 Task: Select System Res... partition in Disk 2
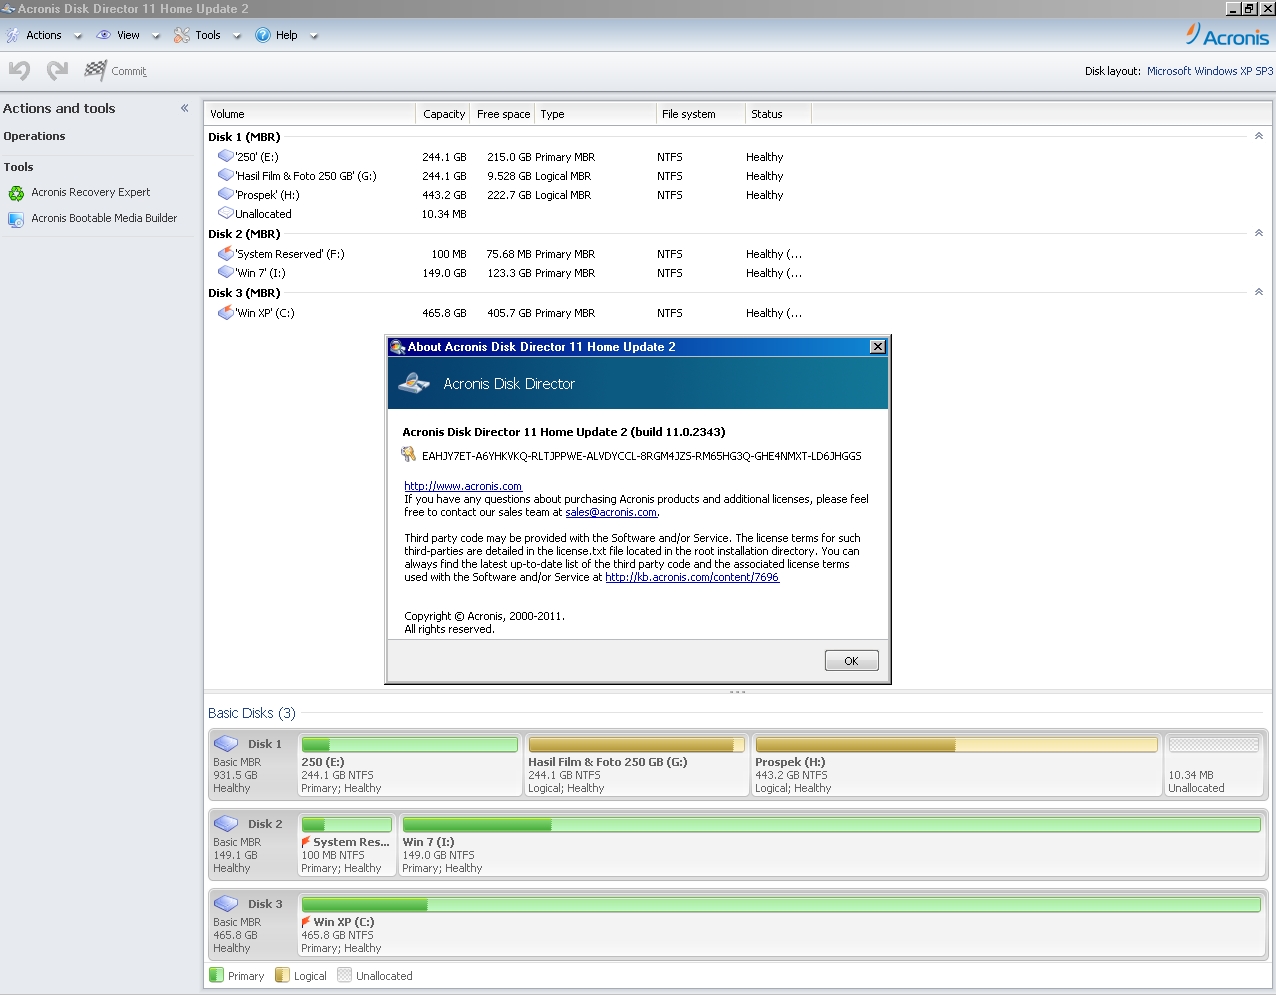347,844
